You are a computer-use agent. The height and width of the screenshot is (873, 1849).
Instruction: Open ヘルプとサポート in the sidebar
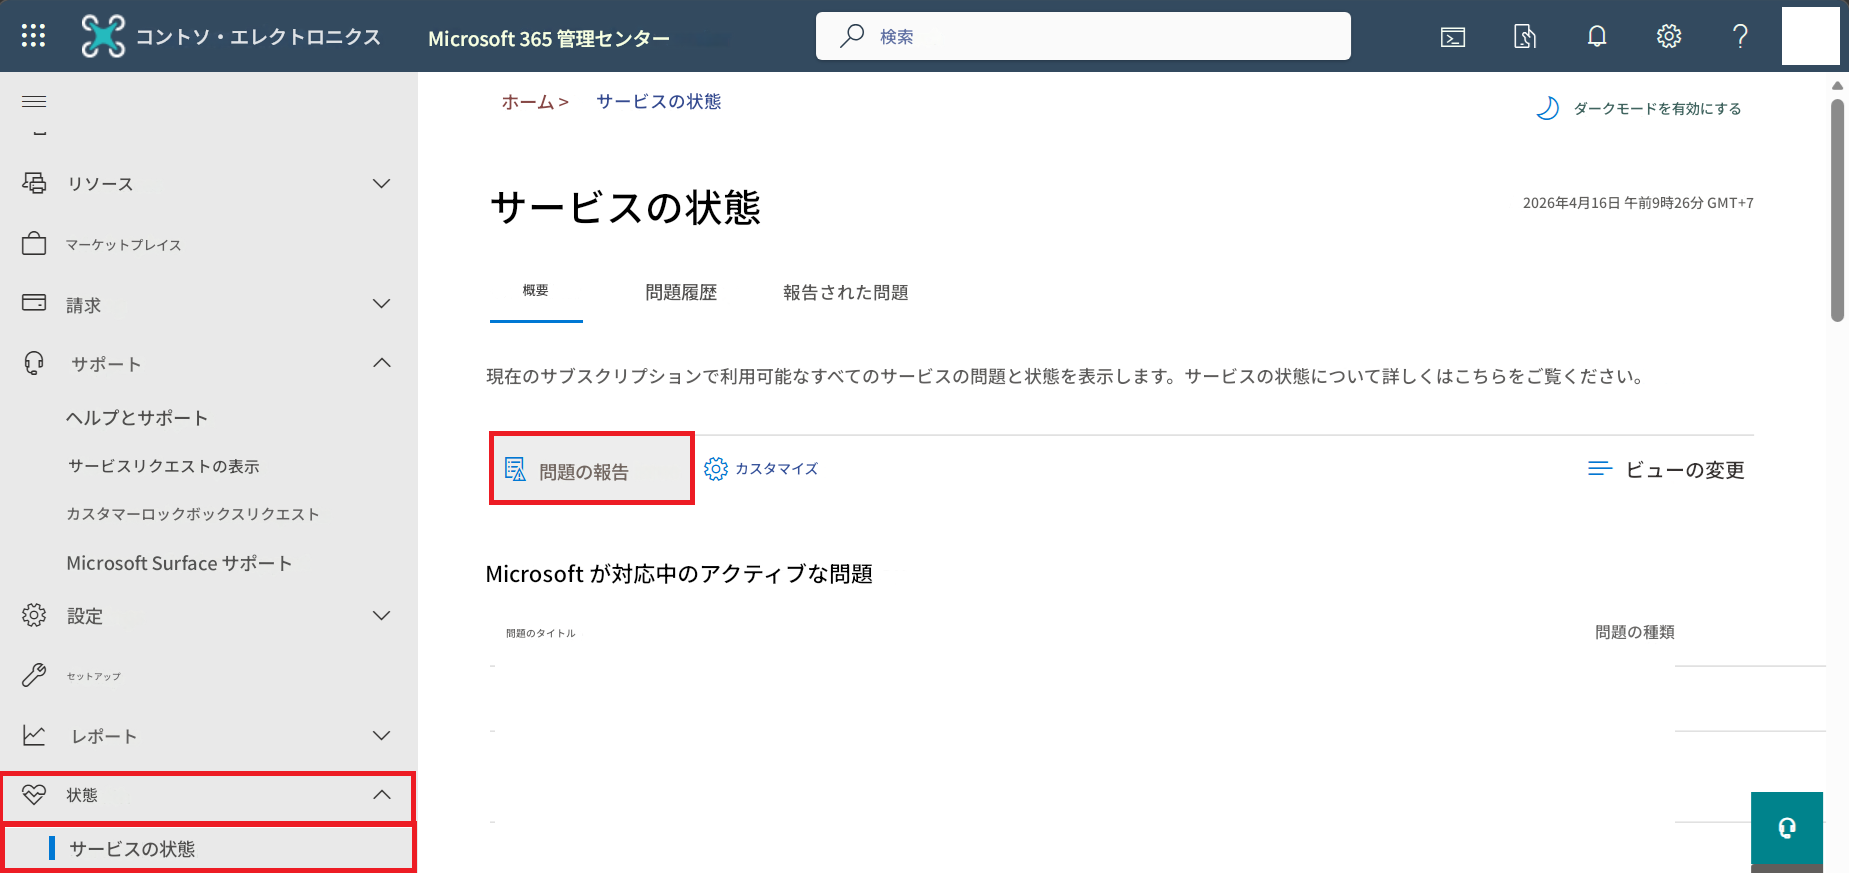pos(137,418)
